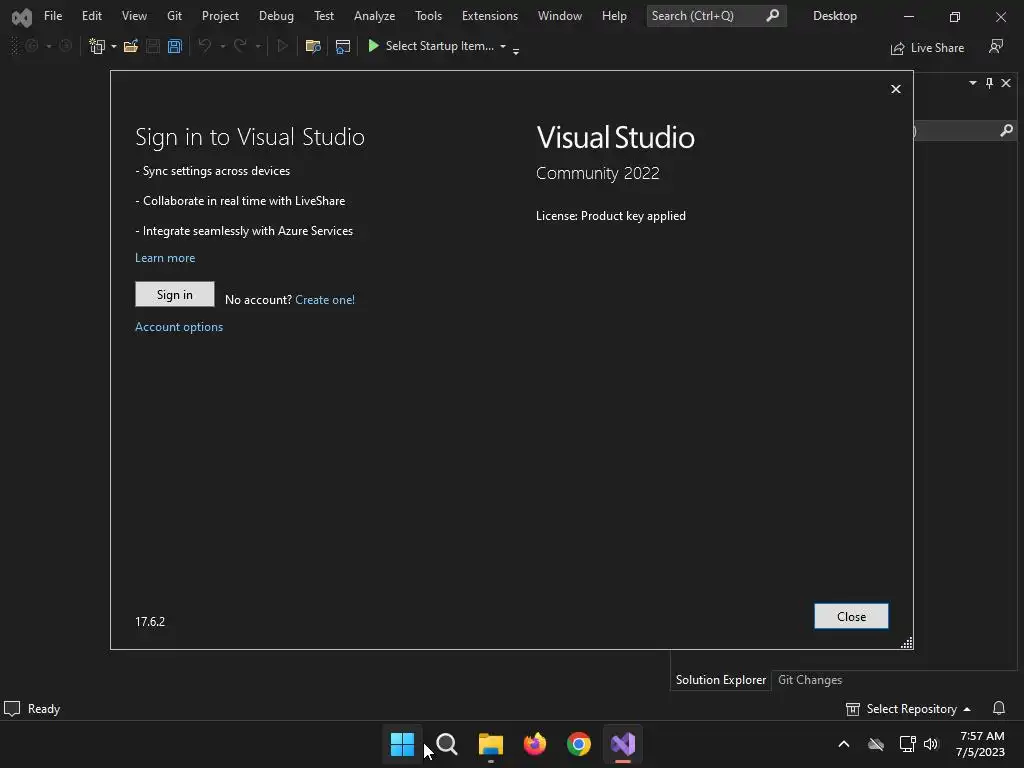Open the Windows Start menu

(x=402, y=744)
